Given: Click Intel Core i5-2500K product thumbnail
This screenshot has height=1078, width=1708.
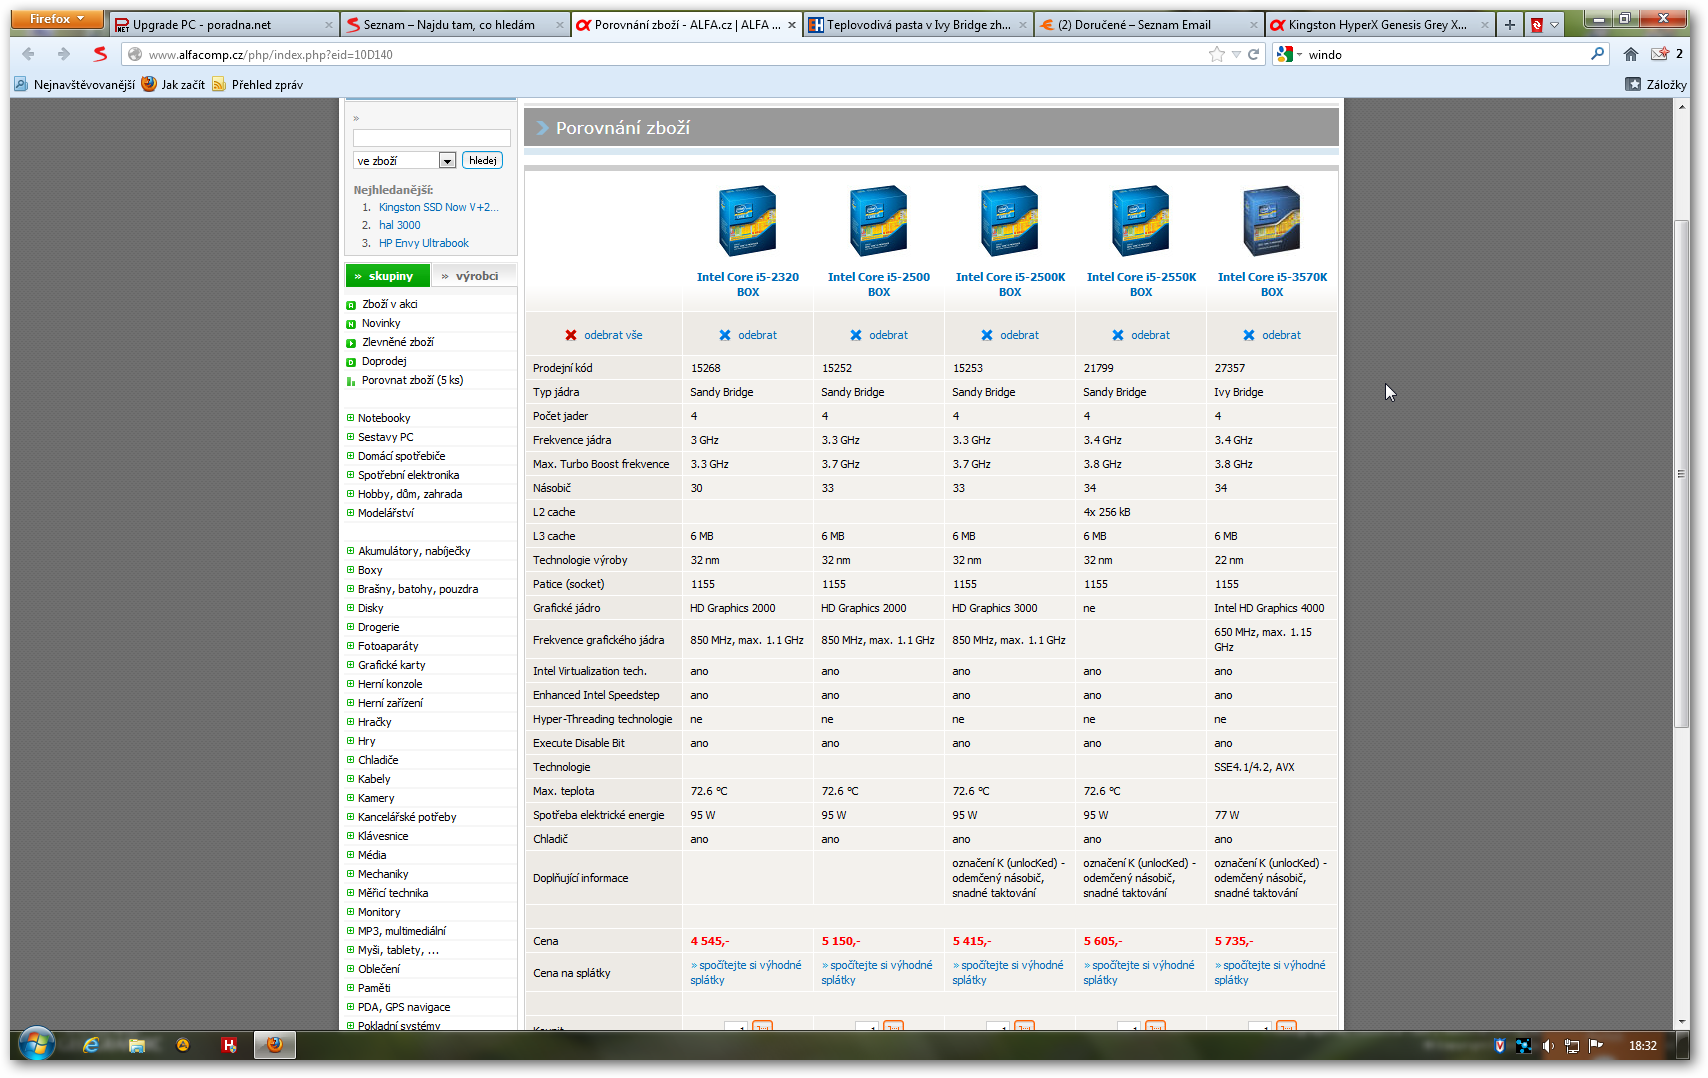Looking at the screenshot, I should click(1010, 221).
